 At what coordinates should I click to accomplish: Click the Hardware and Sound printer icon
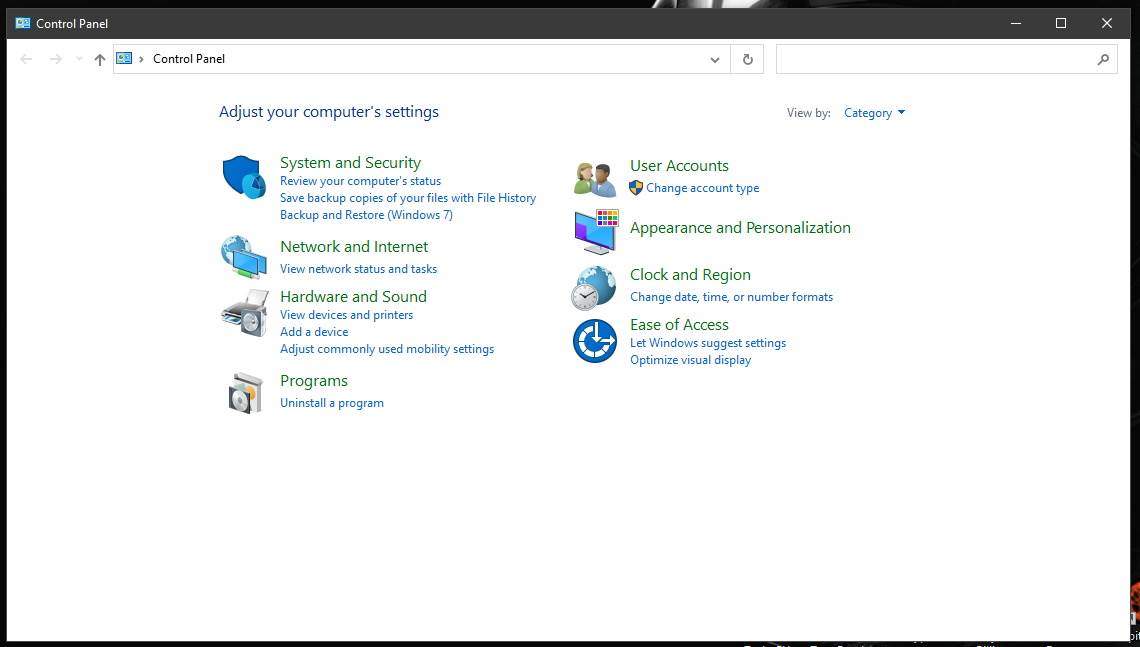[x=244, y=313]
